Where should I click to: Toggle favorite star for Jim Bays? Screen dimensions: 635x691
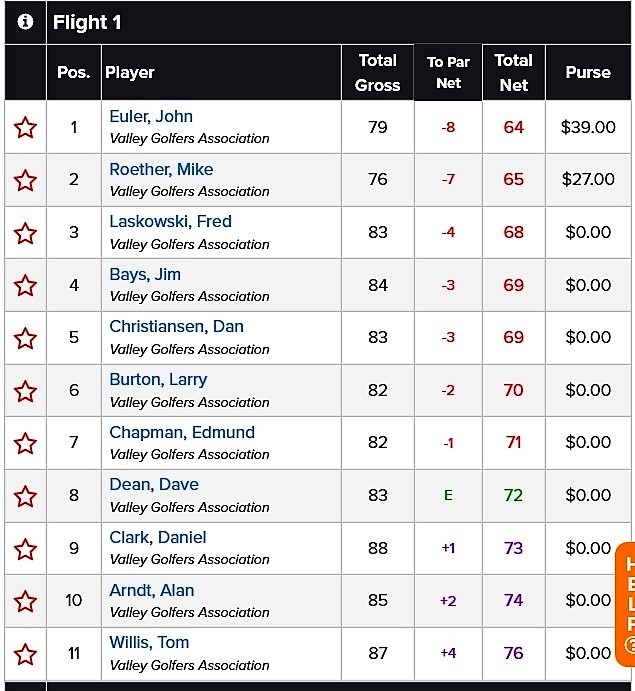25,285
